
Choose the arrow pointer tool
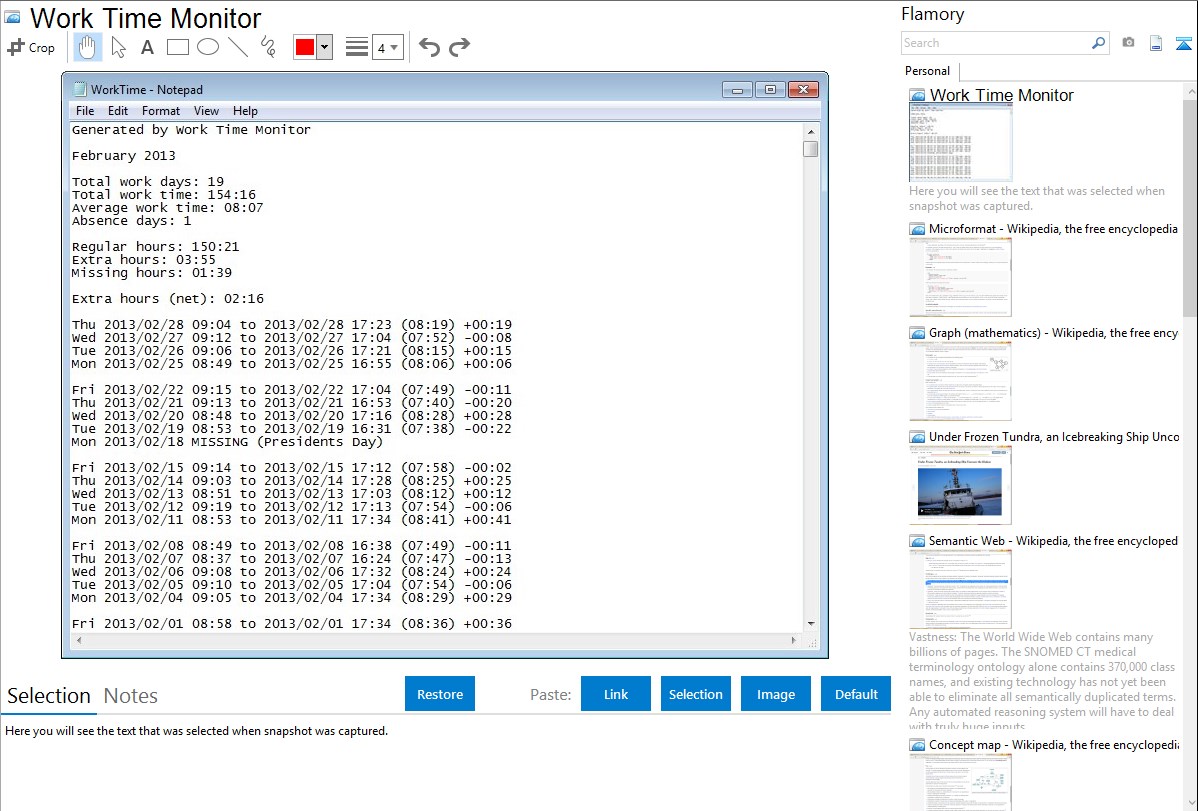point(118,47)
